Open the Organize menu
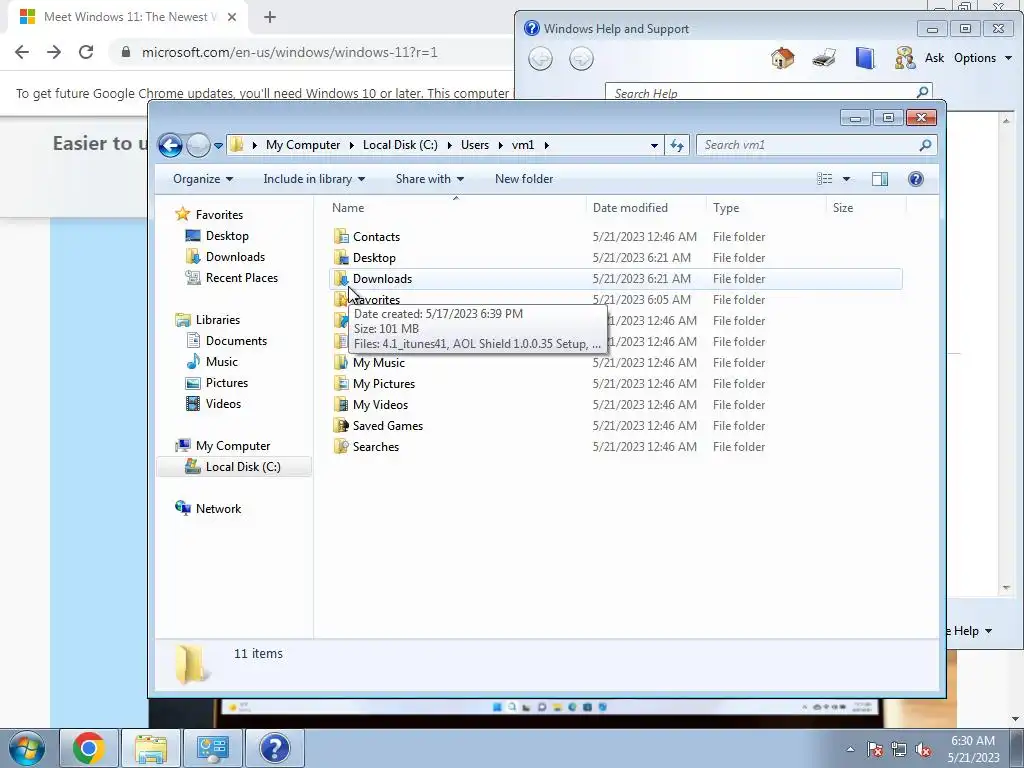Screen dimensions: 1024x768 (202, 179)
